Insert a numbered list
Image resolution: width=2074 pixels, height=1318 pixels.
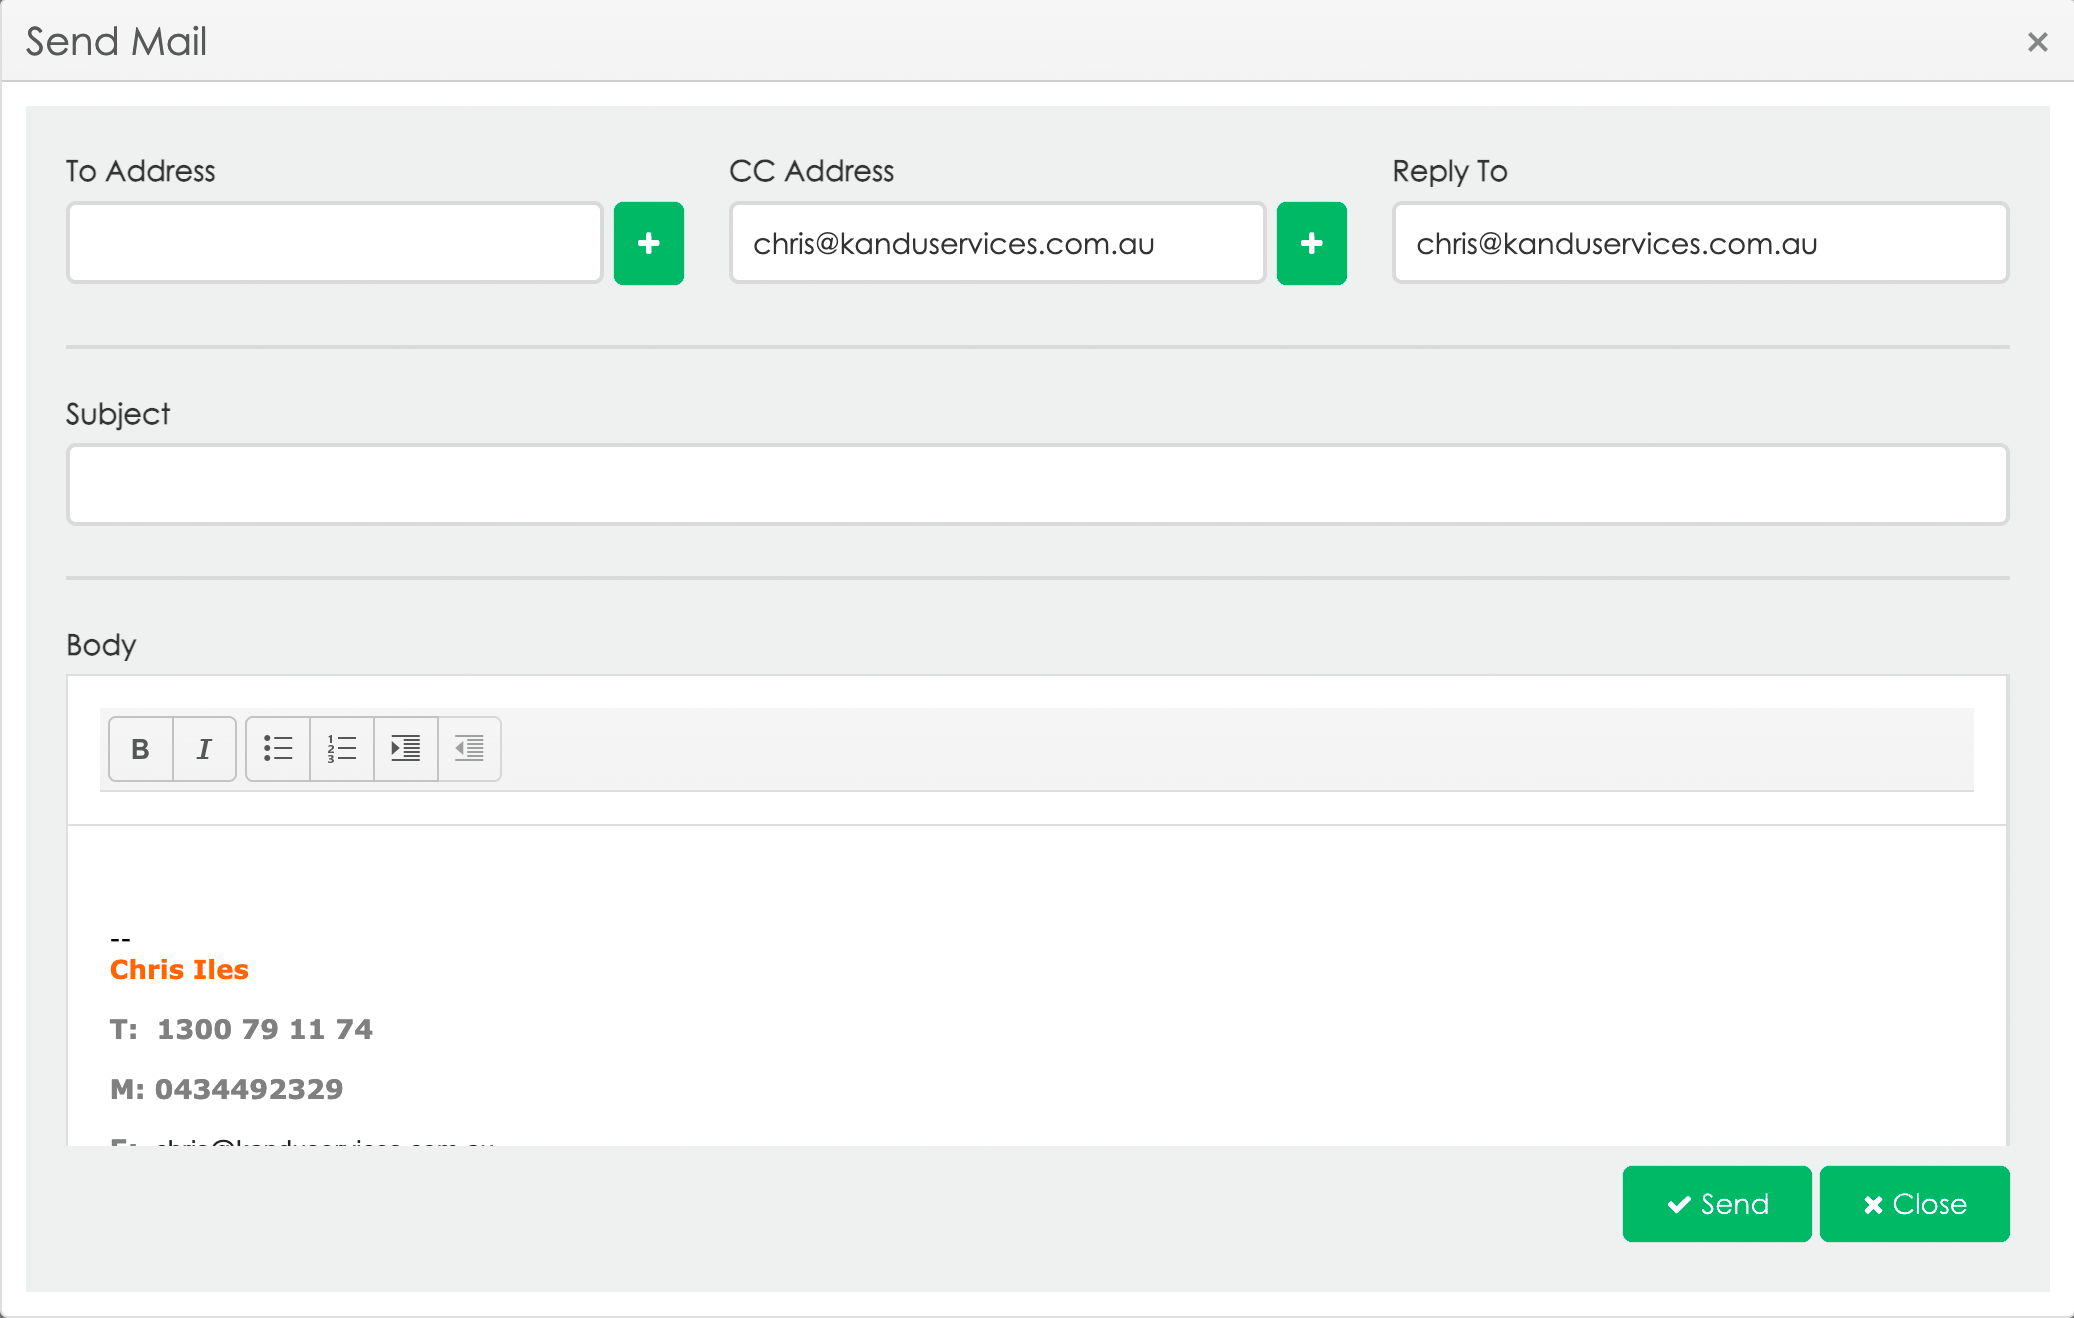click(342, 749)
